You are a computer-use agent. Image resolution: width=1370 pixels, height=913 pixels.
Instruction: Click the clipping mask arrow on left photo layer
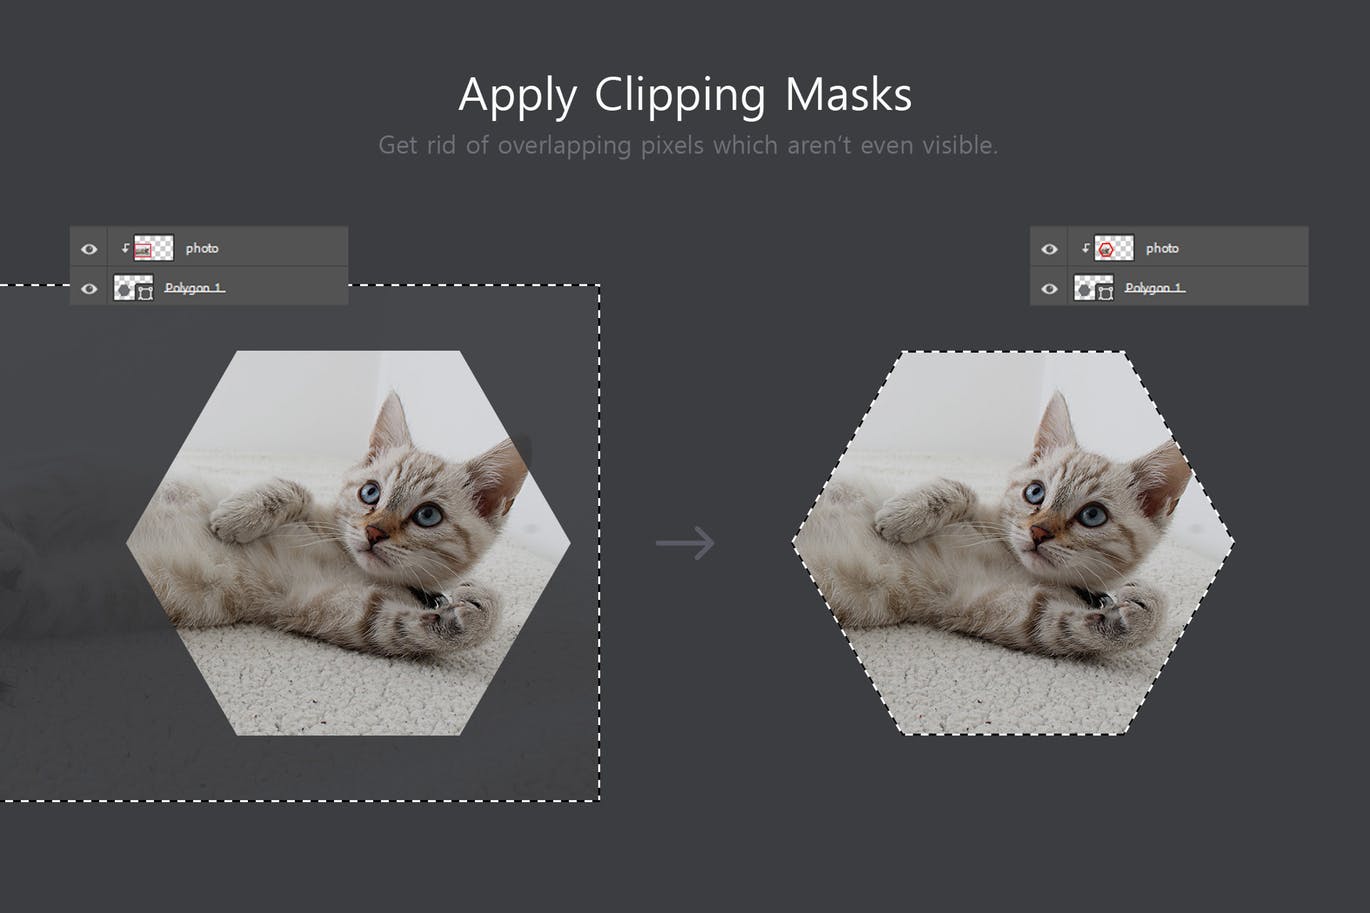(x=126, y=248)
